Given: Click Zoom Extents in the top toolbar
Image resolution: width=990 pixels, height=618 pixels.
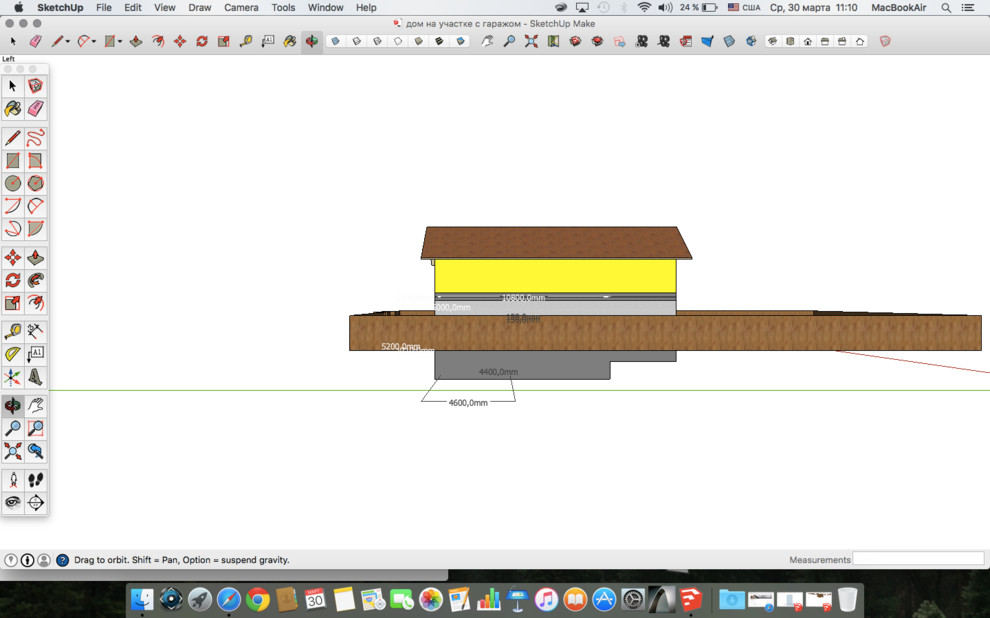Looking at the screenshot, I should click(x=531, y=42).
